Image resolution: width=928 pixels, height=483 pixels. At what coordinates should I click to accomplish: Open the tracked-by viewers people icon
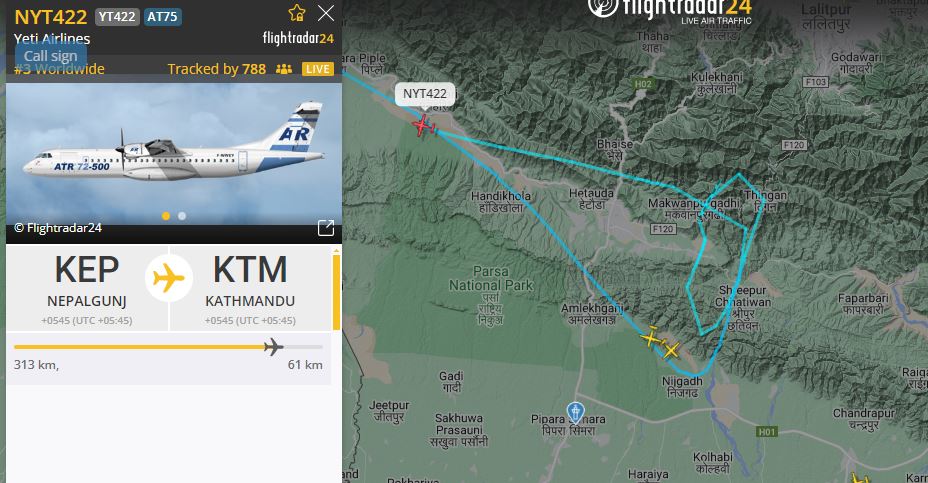(283, 69)
